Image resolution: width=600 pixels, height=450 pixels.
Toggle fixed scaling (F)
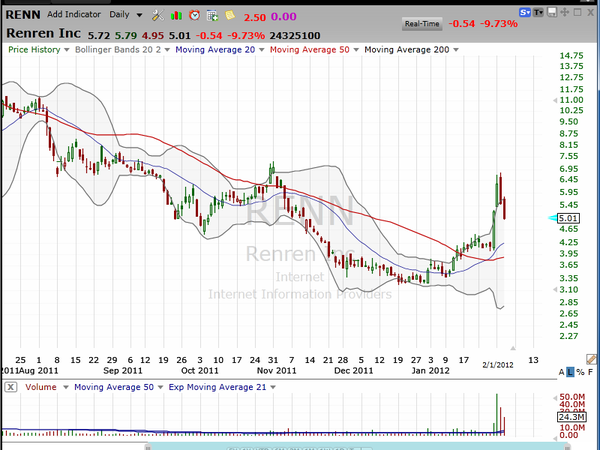(x=590, y=372)
